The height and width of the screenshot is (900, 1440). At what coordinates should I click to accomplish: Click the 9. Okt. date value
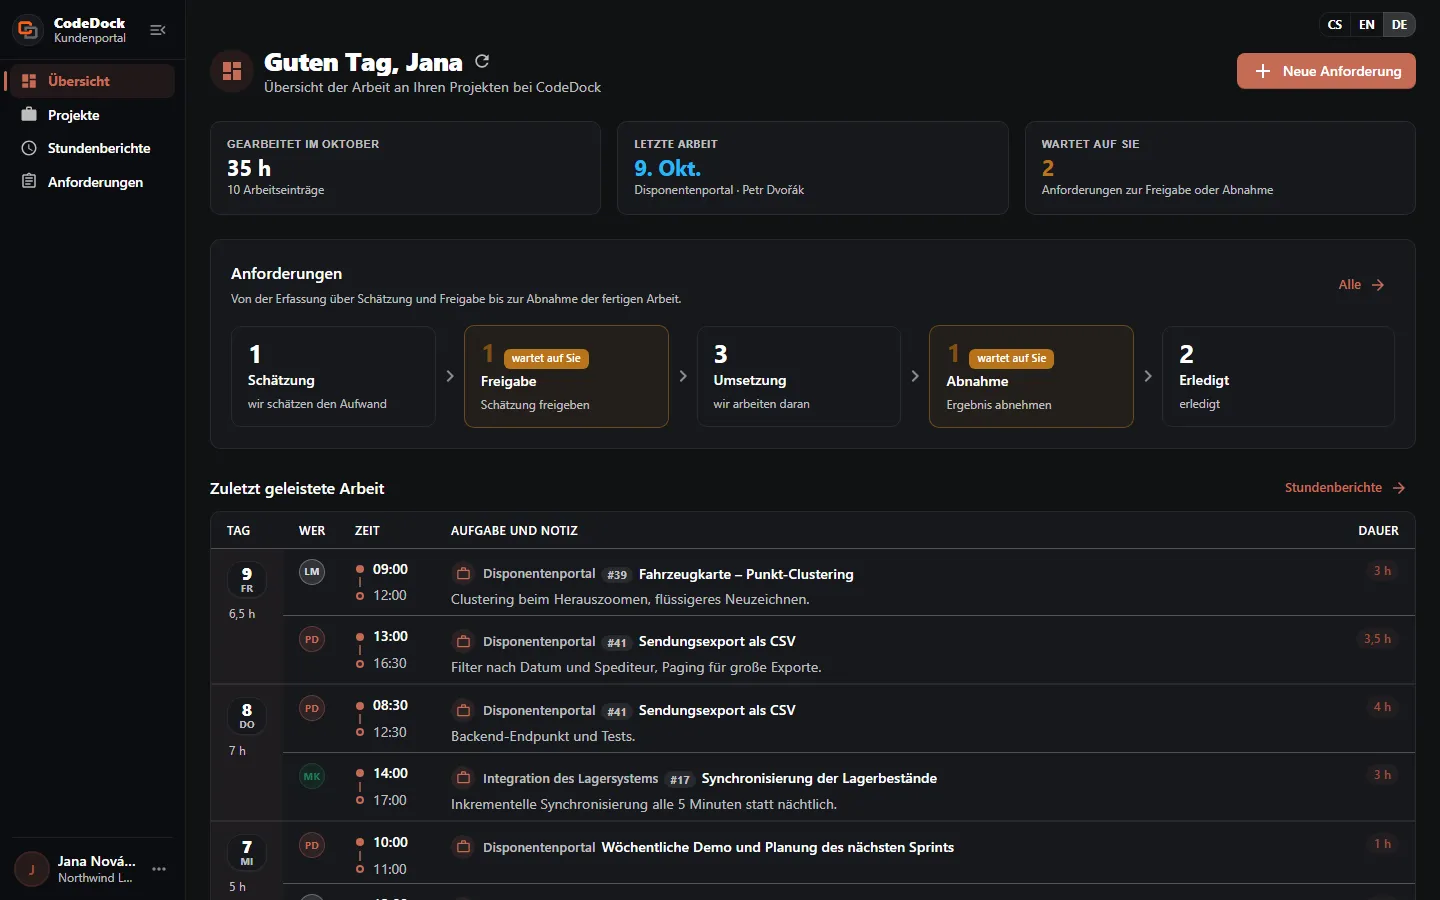pyautogui.click(x=667, y=168)
